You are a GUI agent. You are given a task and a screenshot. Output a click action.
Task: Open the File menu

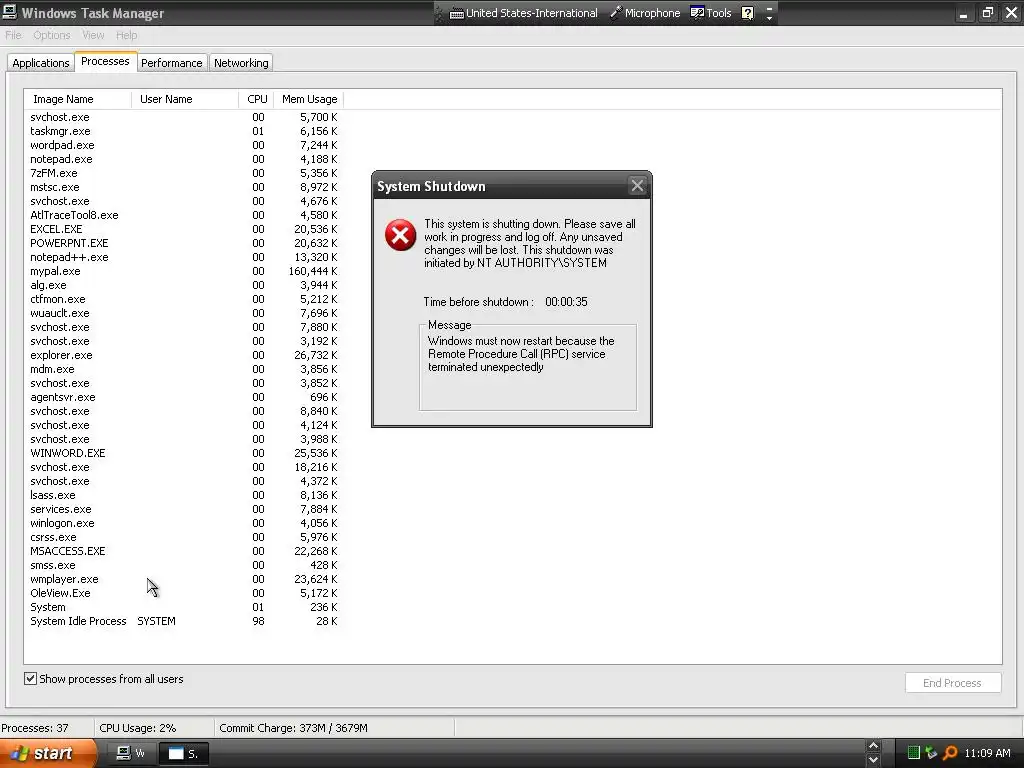tap(13, 35)
